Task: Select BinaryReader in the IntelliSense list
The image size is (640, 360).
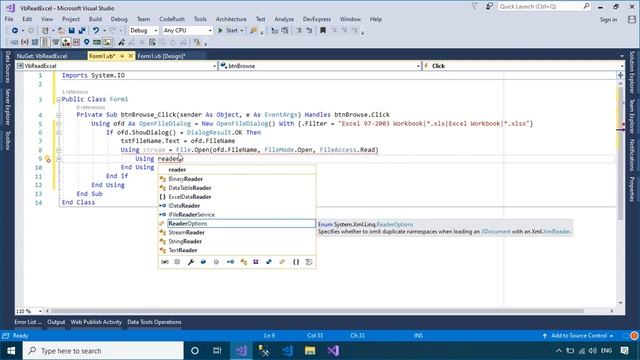Action: click(237, 179)
